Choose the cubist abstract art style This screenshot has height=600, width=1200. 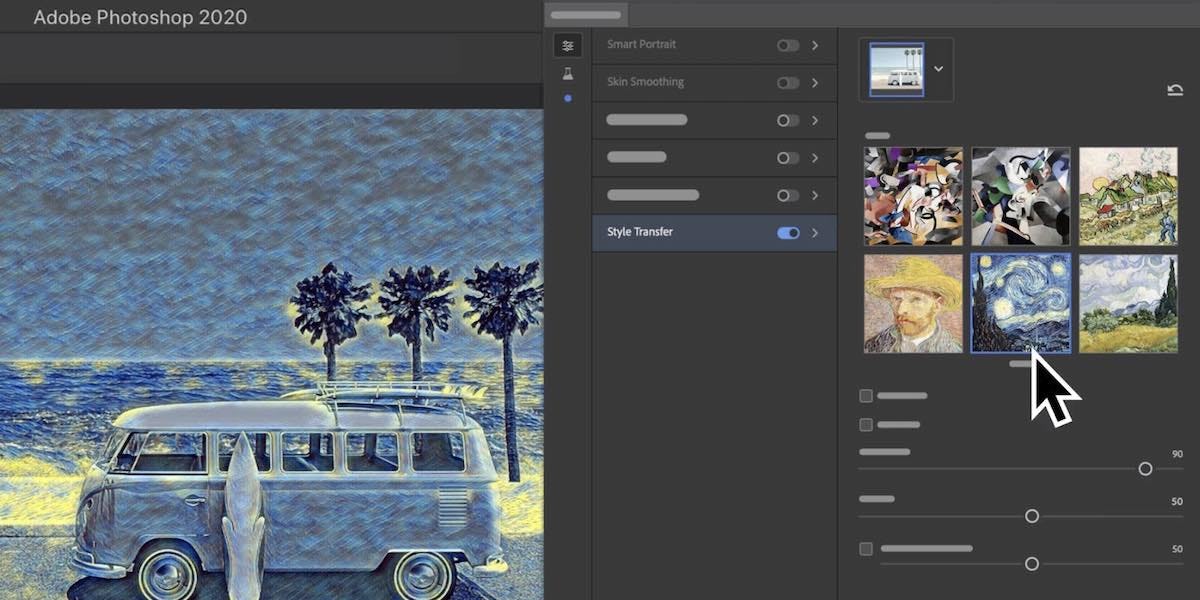tap(912, 195)
